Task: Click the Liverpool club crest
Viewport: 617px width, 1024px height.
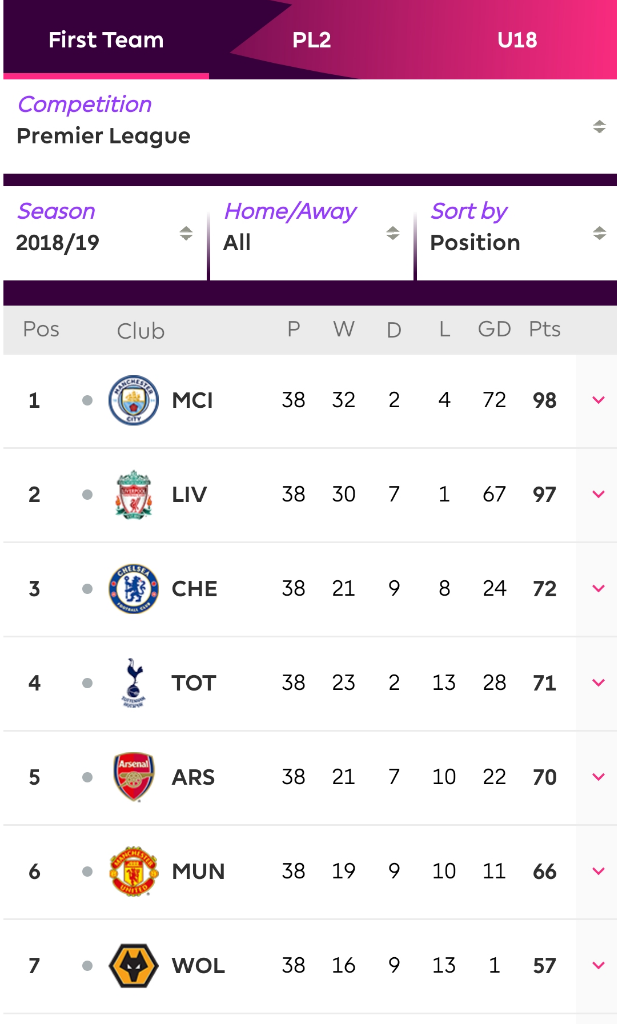Action: pos(133,495)
